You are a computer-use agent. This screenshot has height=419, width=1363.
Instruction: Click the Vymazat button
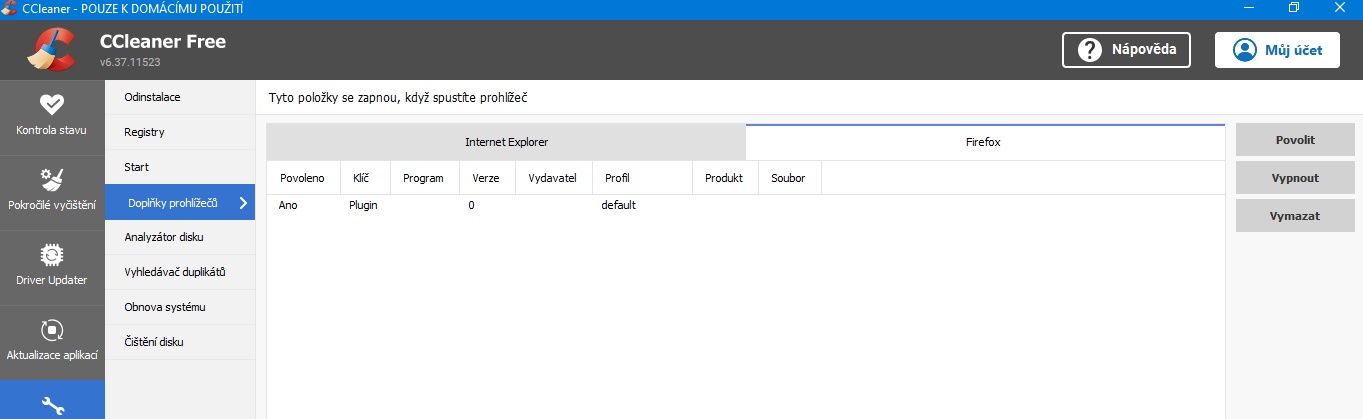coord(1295,215)
